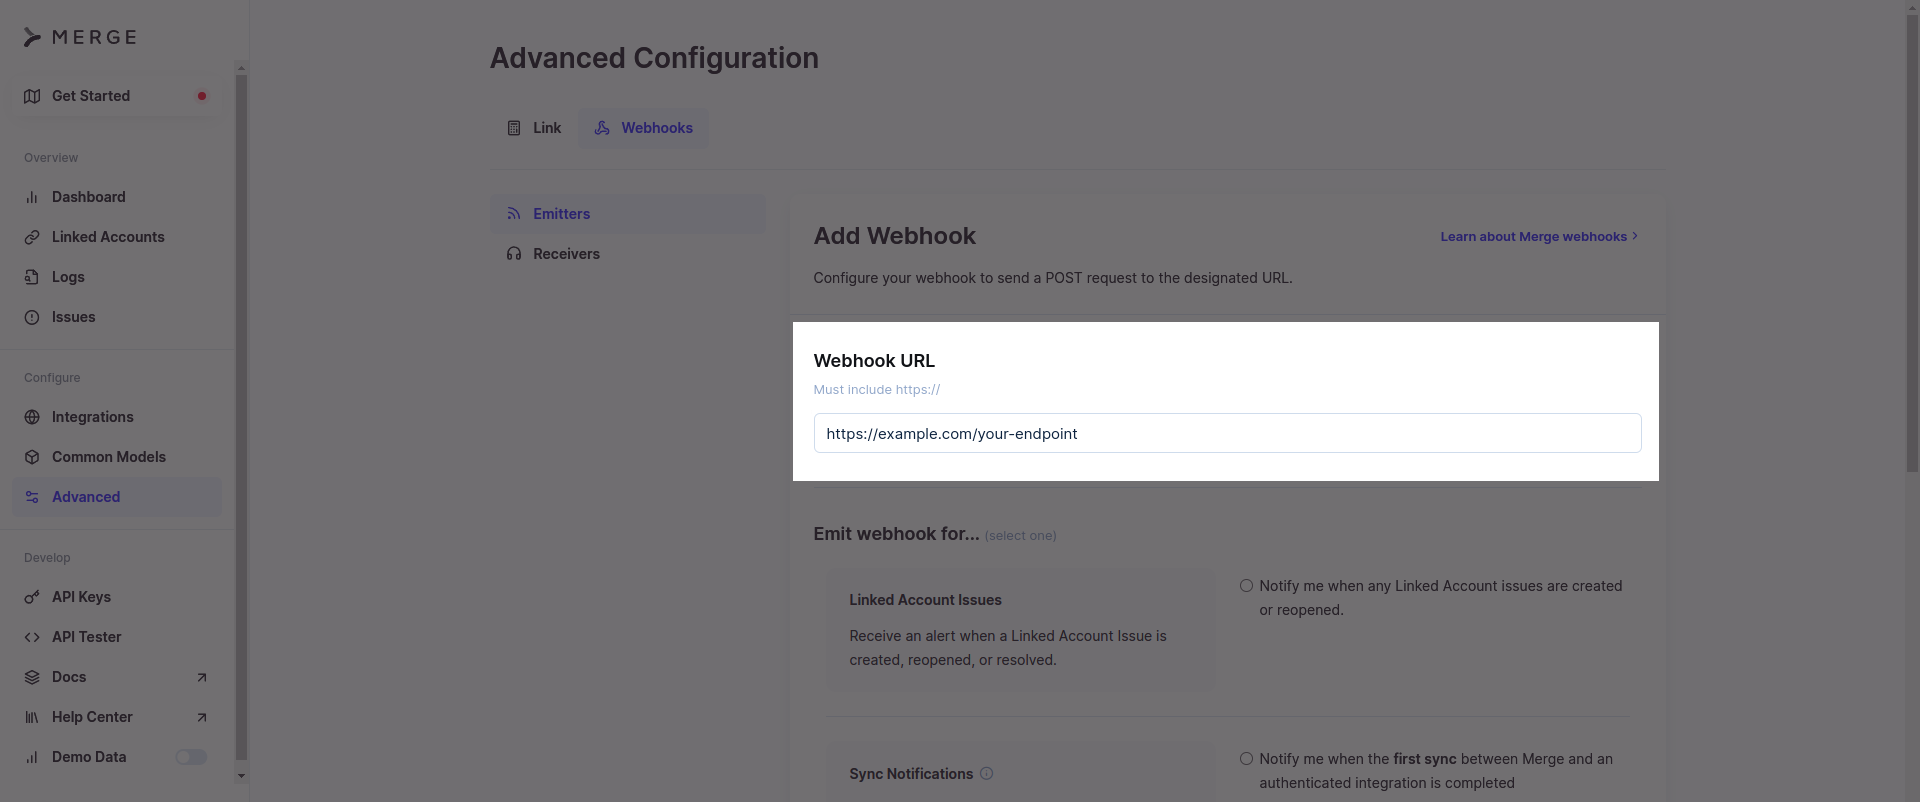Click the Sync Notifications info icon
Image resolution: width=1920 pixels, height=802 pixels.
pos(986,773)
